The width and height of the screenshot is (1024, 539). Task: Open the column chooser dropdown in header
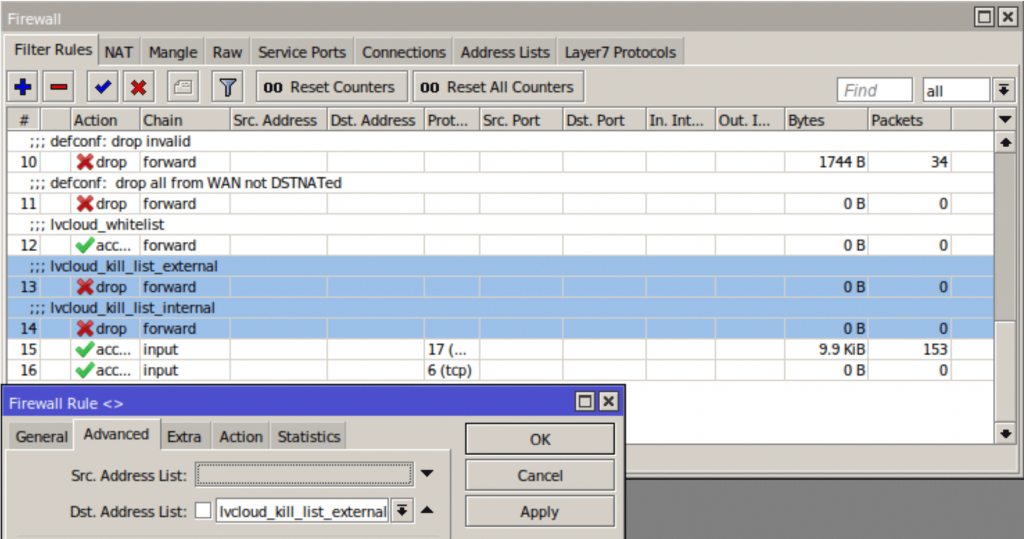1005,120
